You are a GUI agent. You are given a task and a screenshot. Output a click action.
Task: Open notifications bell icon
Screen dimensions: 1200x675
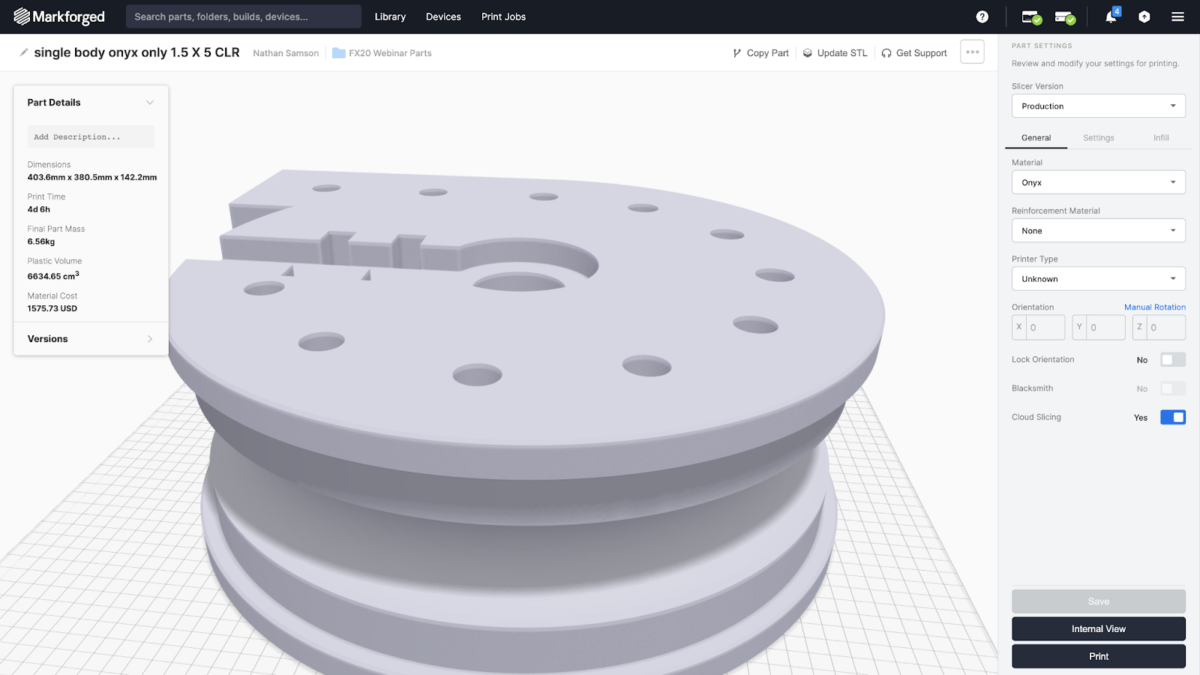[x=1111, y=17]
